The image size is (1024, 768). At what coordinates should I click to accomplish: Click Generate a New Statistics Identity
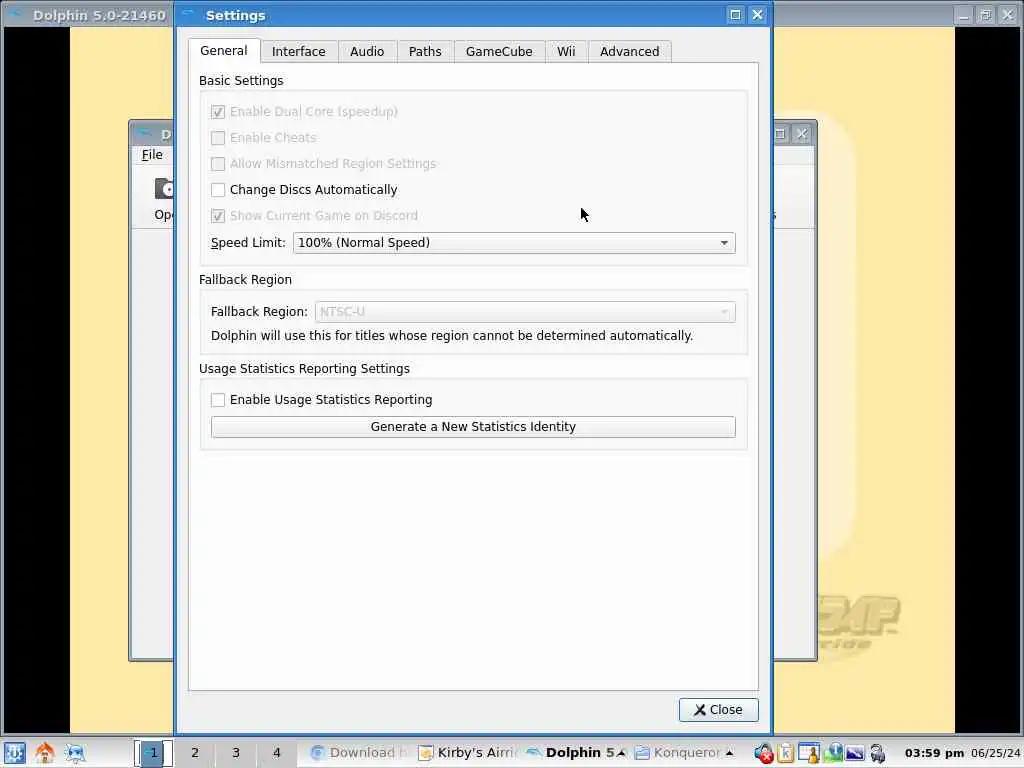(473, 427)
